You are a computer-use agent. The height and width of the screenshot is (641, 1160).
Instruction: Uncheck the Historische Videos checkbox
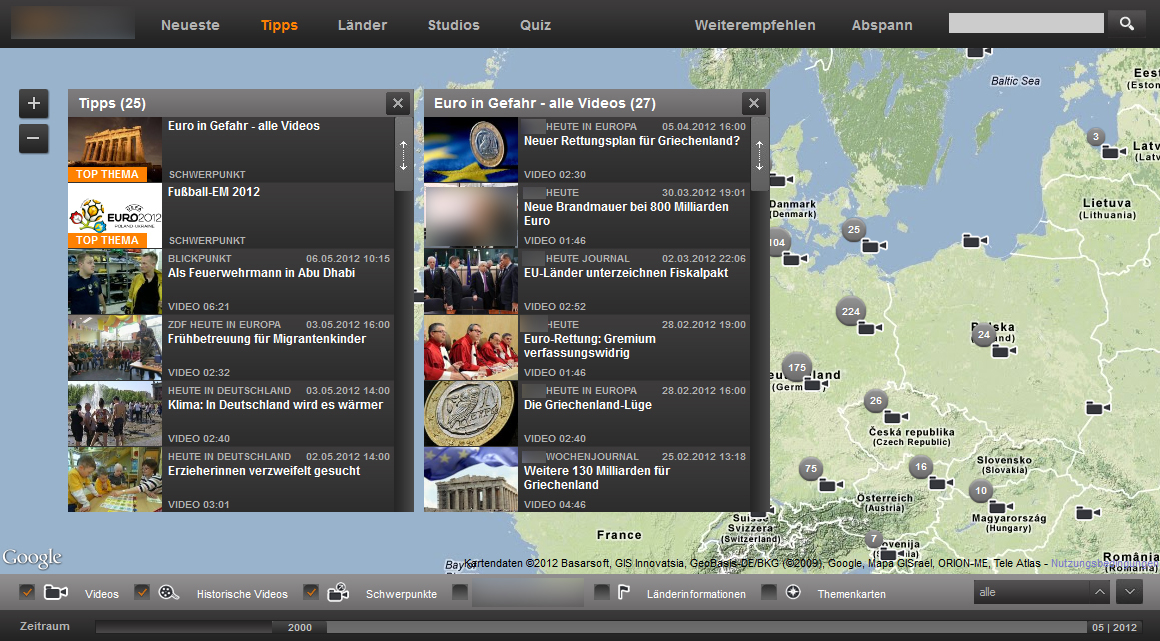pyautogui.click(x=142, y=593)
